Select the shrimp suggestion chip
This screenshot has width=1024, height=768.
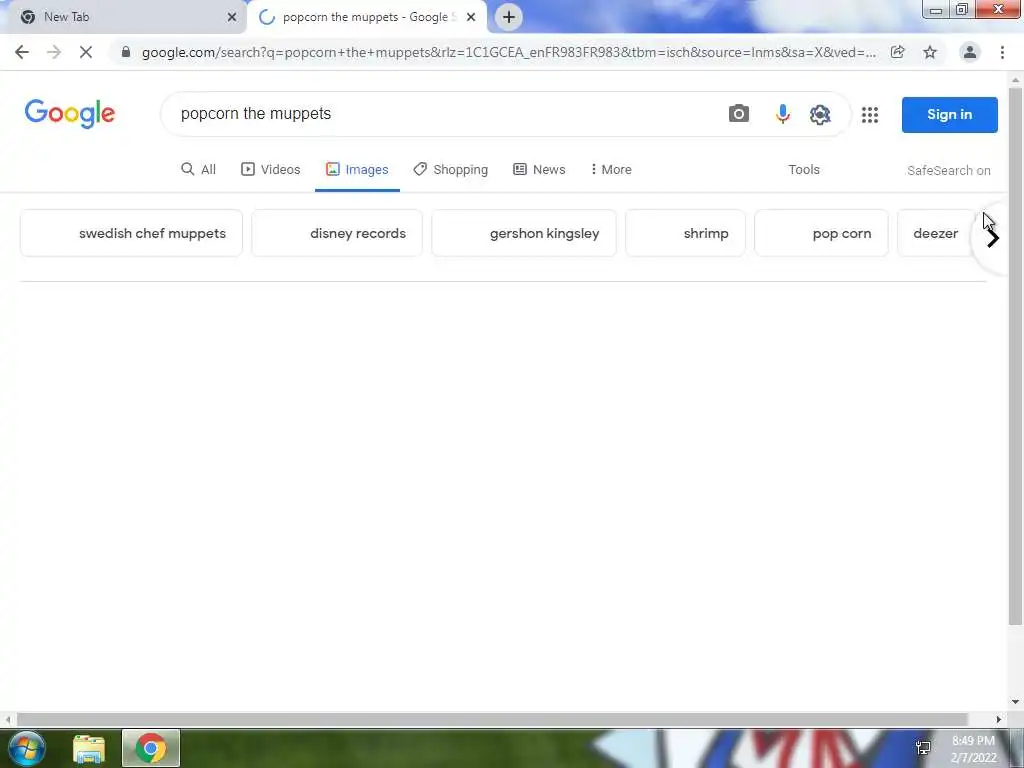coord(685,233)
